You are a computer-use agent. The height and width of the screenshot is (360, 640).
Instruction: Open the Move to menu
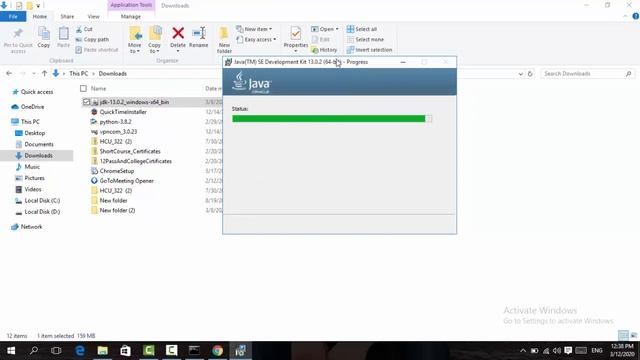point(135,40)
